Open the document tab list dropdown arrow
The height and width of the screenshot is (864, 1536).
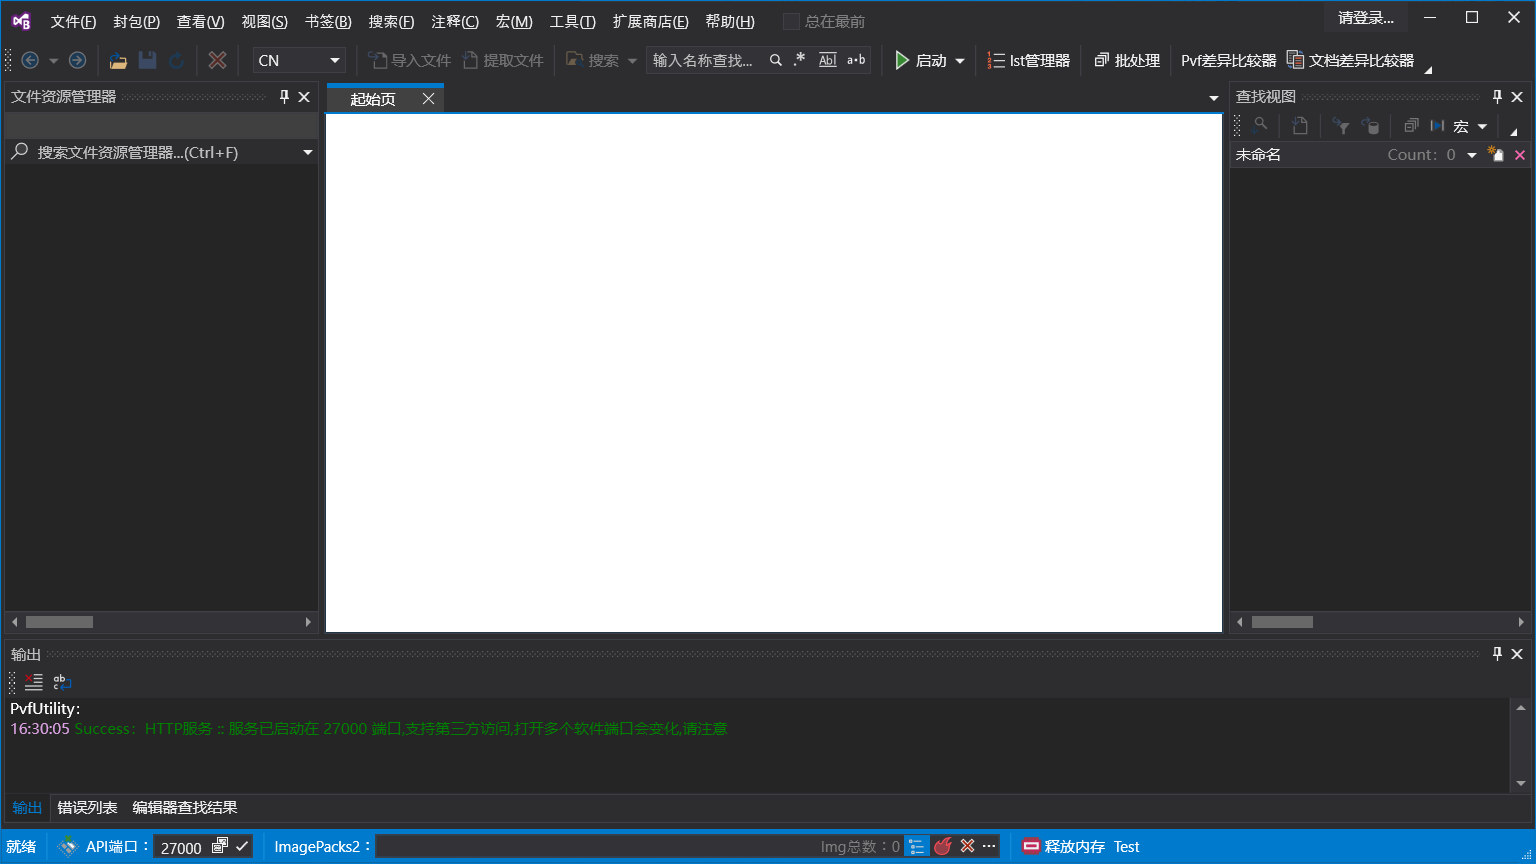[x=1214, y=98]
